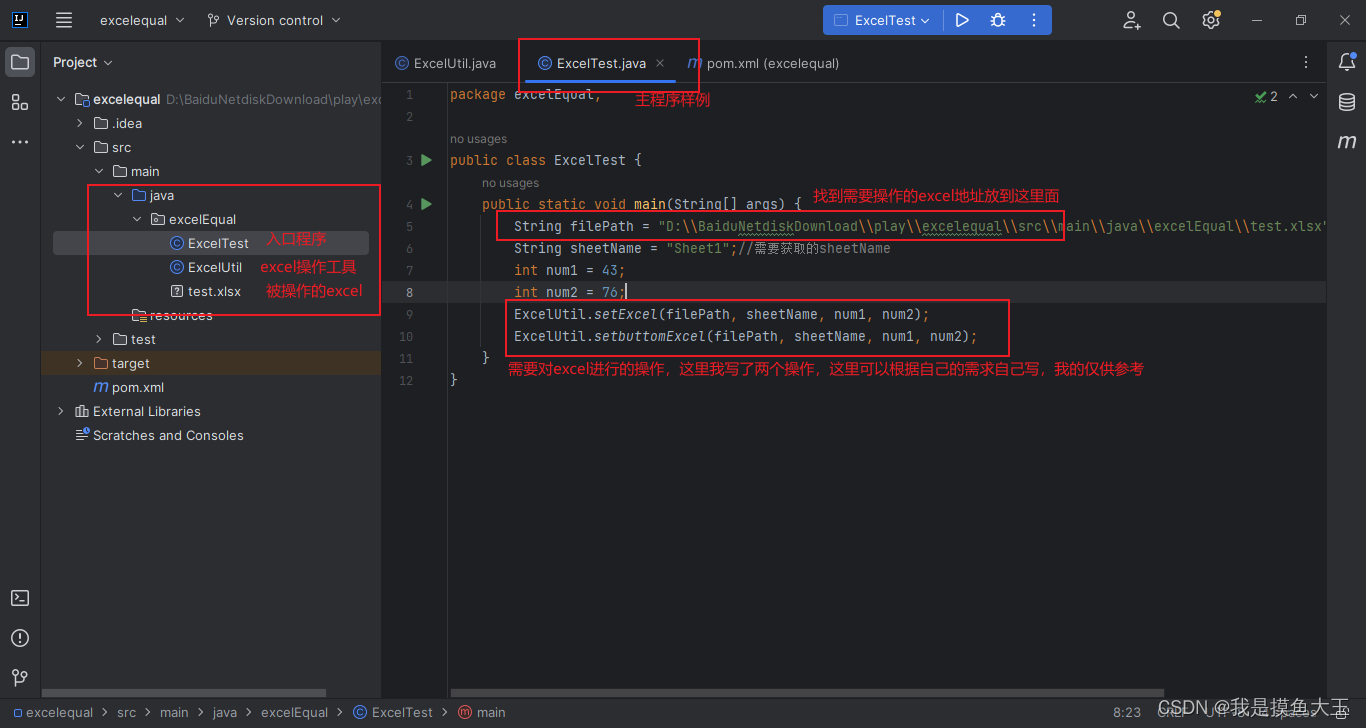This screenshot has height=728, width=1366.
Task: Open the Problems tool window icon
Action: 20,637
